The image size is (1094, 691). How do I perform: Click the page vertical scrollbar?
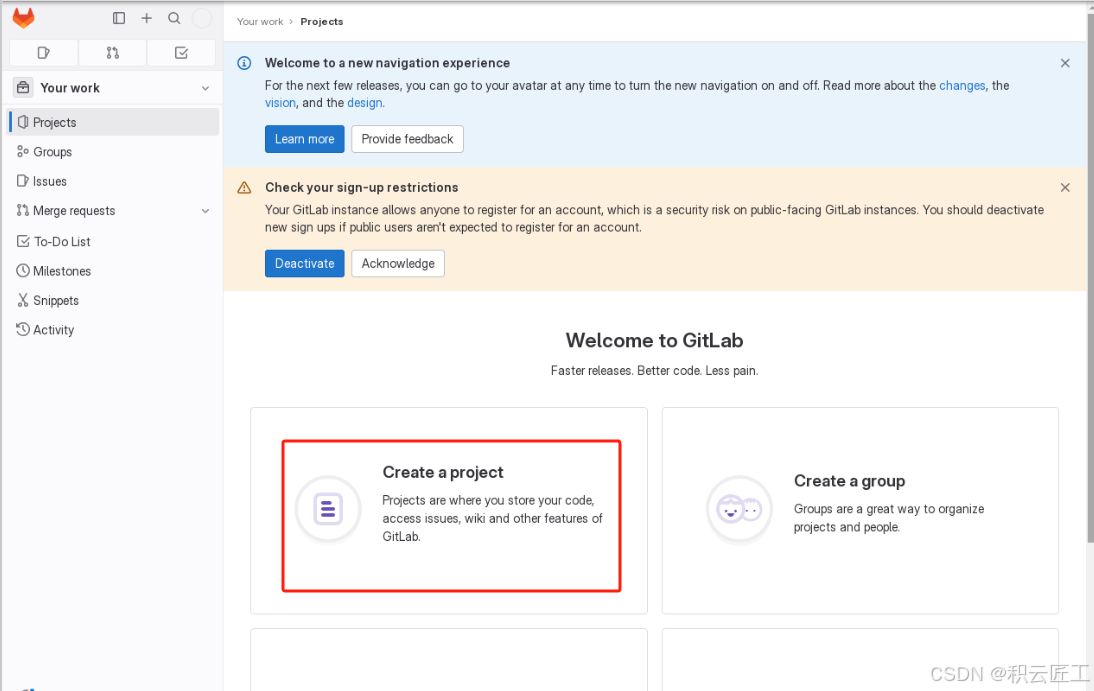pyautogui.click(x=1090, y=279)
